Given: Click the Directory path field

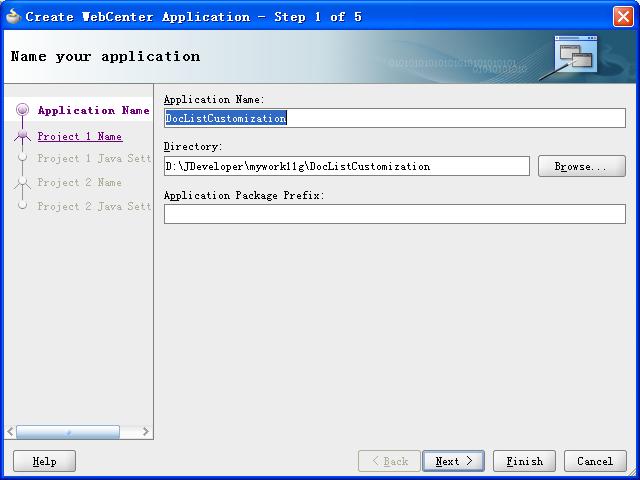Looking at the screenshot, I should [347, 166].
